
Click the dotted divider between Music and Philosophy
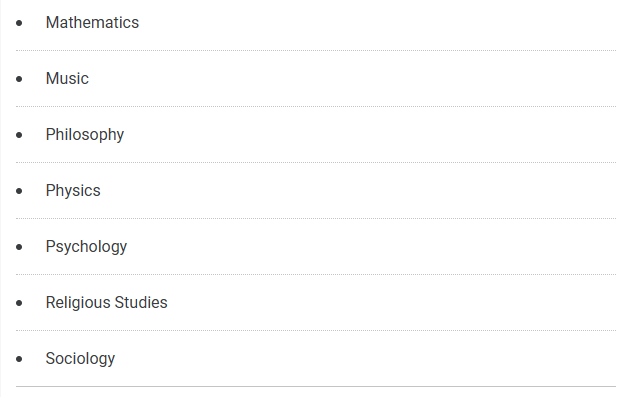coord(316,107)
